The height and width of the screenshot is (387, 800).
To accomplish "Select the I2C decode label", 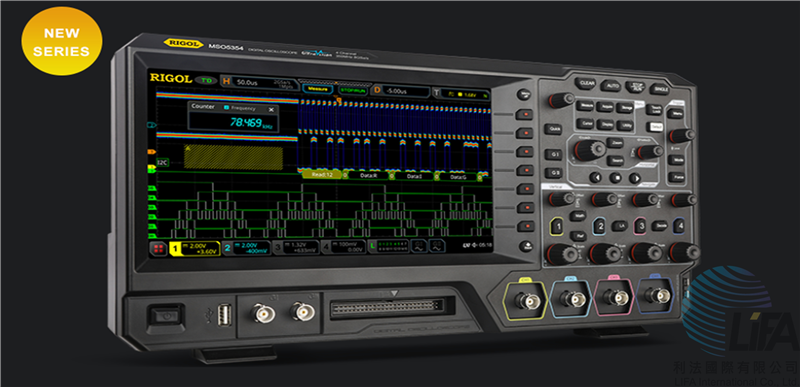I will (x=163, y=163).
